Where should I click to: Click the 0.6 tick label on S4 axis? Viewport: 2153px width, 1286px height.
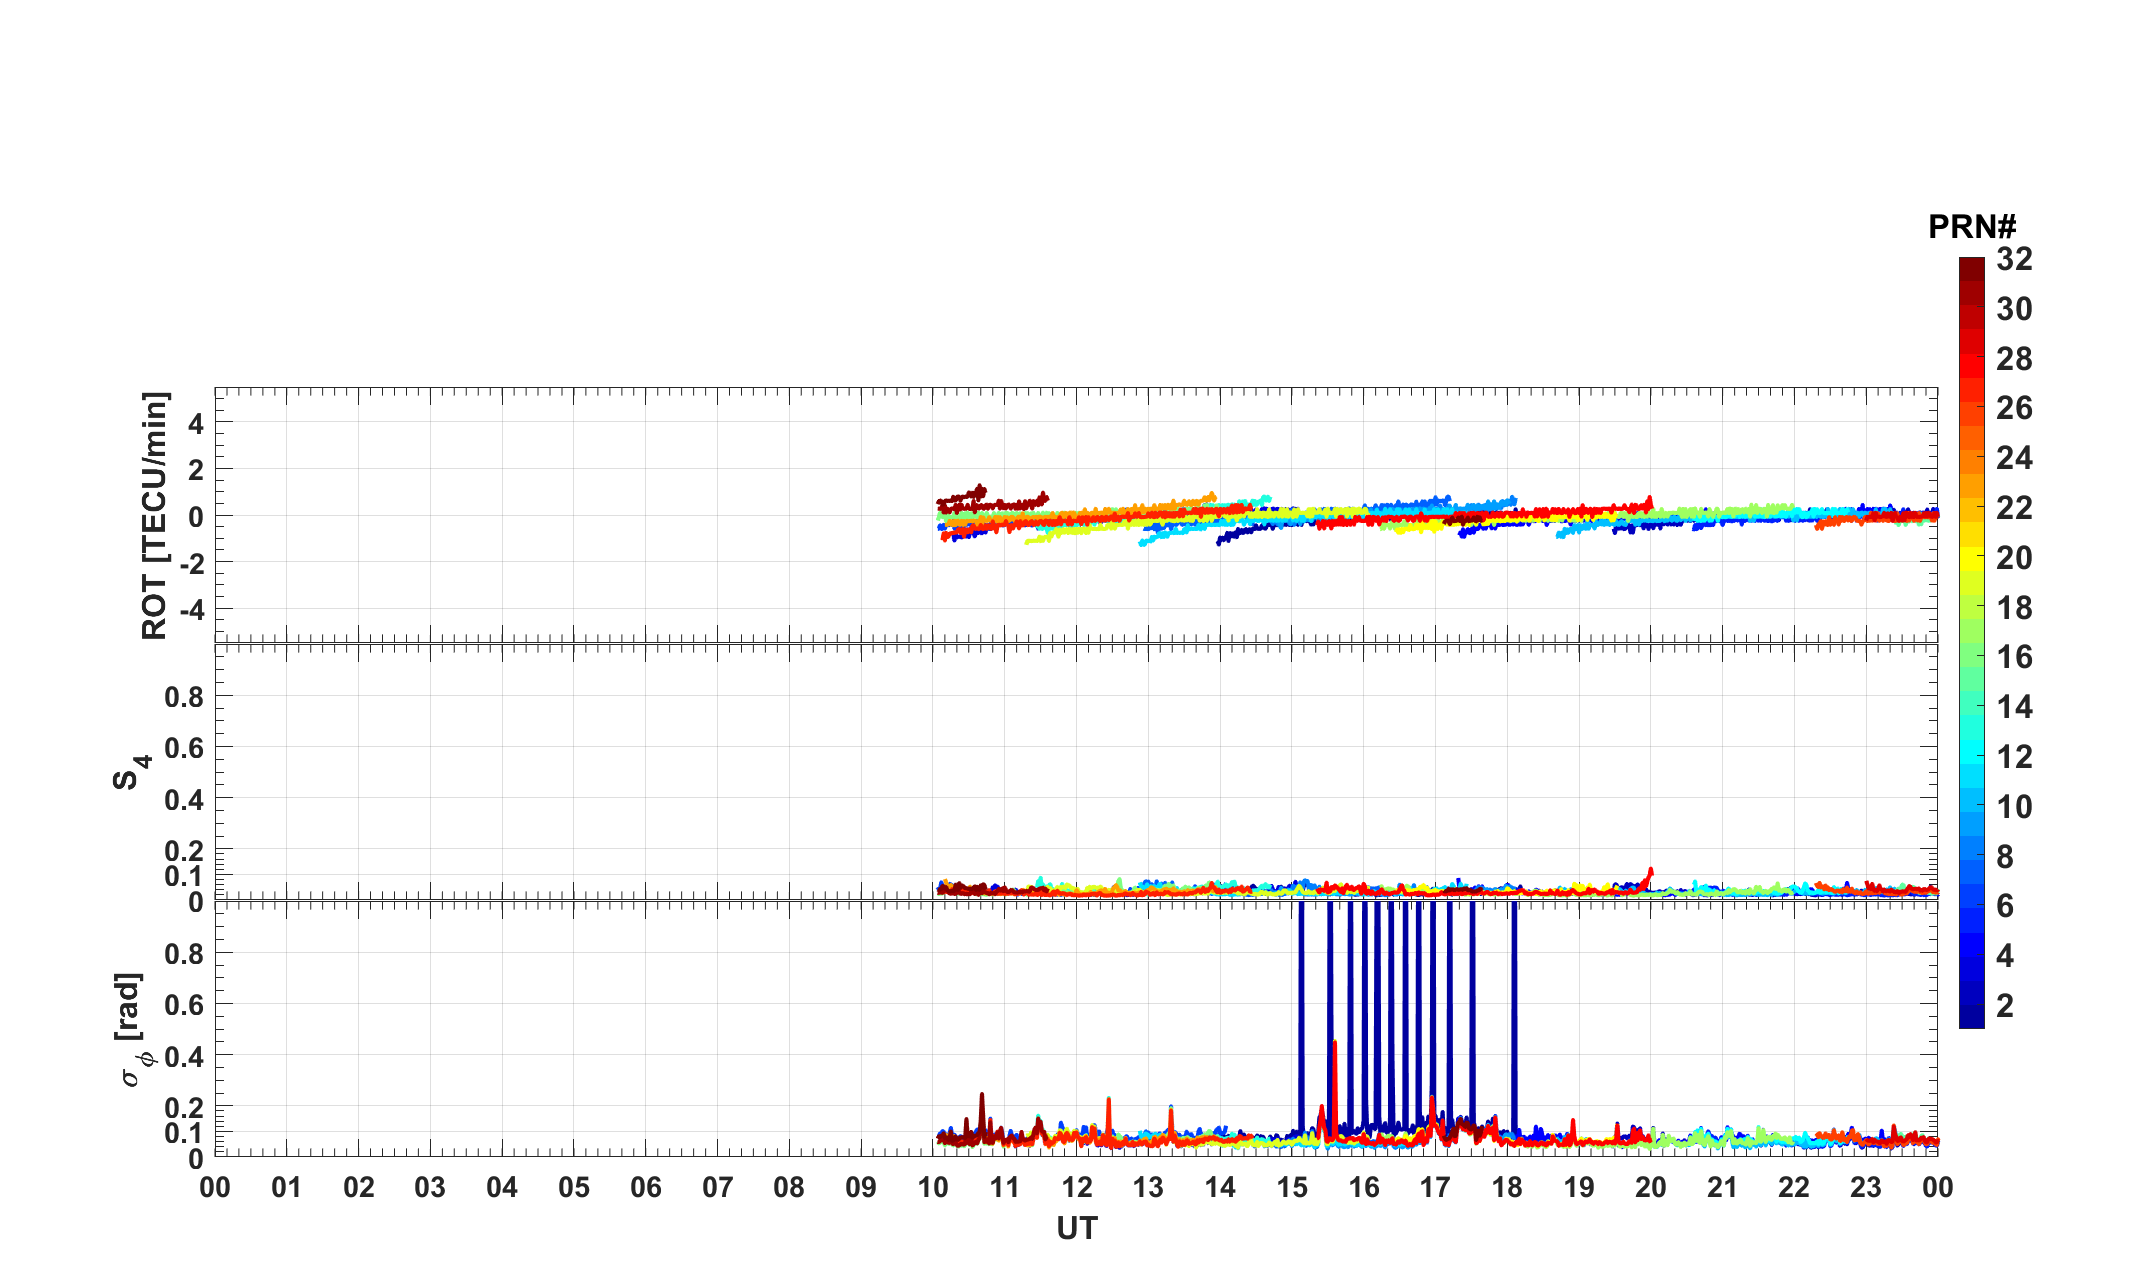pyautogui.click(x=183, y=747)
